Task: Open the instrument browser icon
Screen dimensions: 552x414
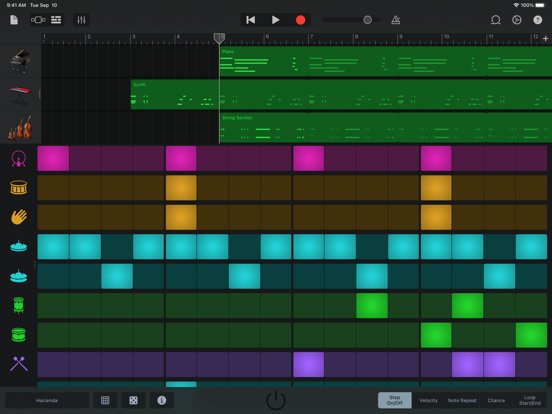Action: [x=38, y=20]
